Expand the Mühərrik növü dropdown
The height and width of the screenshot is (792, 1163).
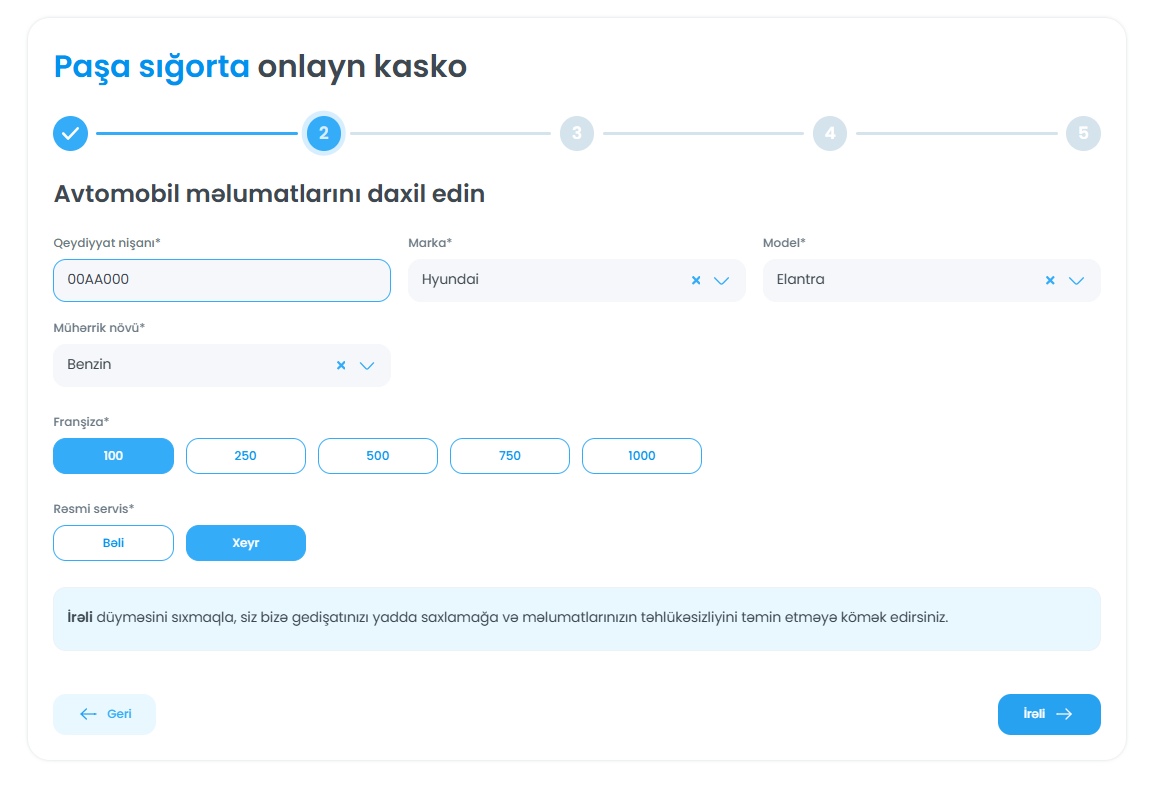coord(367,366)
